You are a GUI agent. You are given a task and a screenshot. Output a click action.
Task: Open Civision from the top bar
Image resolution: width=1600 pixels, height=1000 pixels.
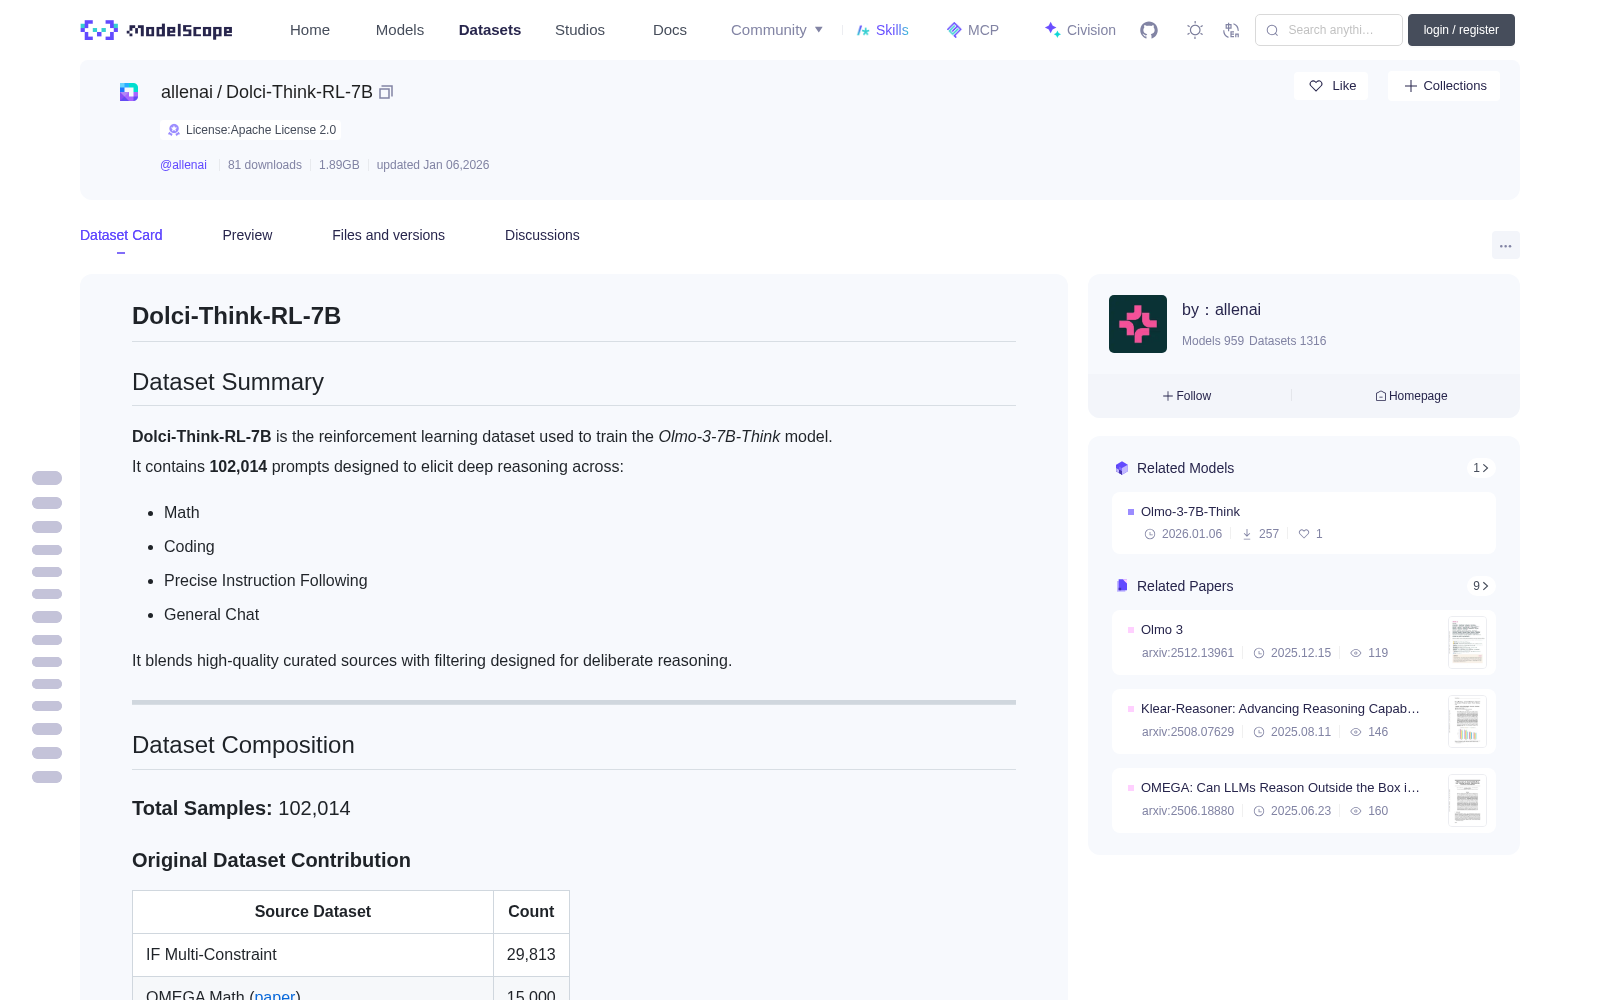click(1080, 30)
